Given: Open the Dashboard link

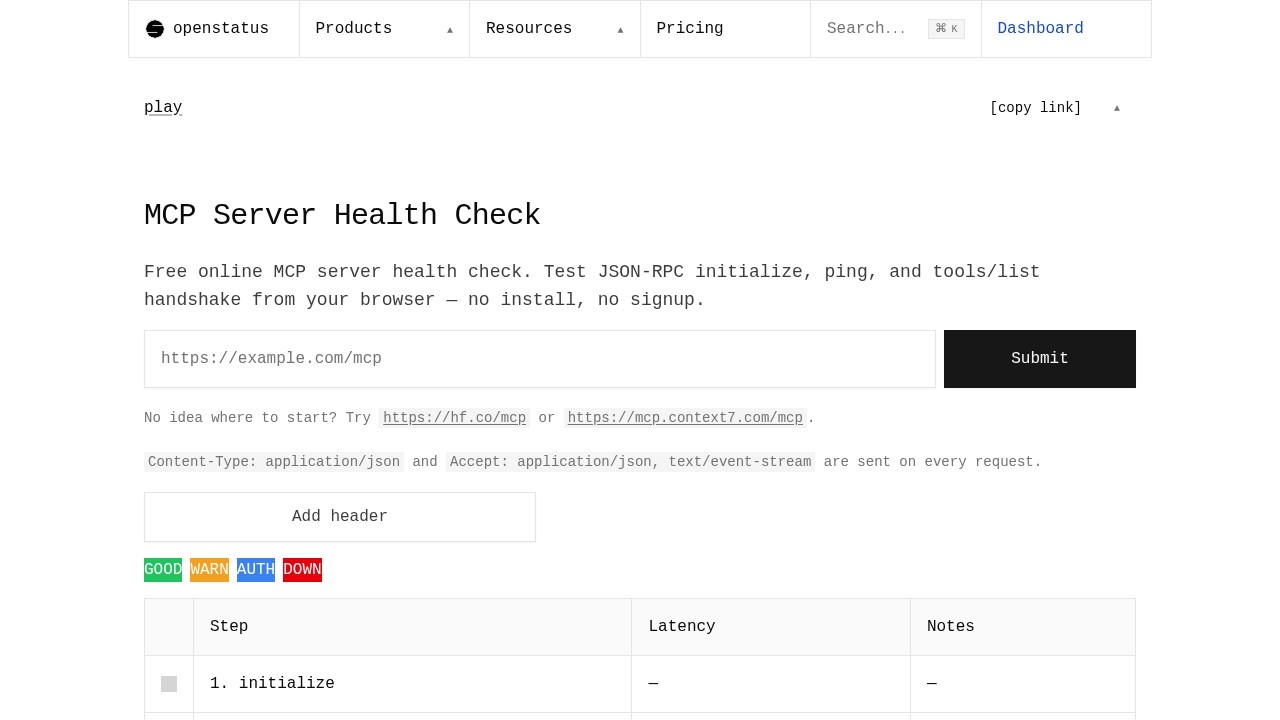Looking at the screenshot, I should pyautogui.click(x=1066, y=29).
